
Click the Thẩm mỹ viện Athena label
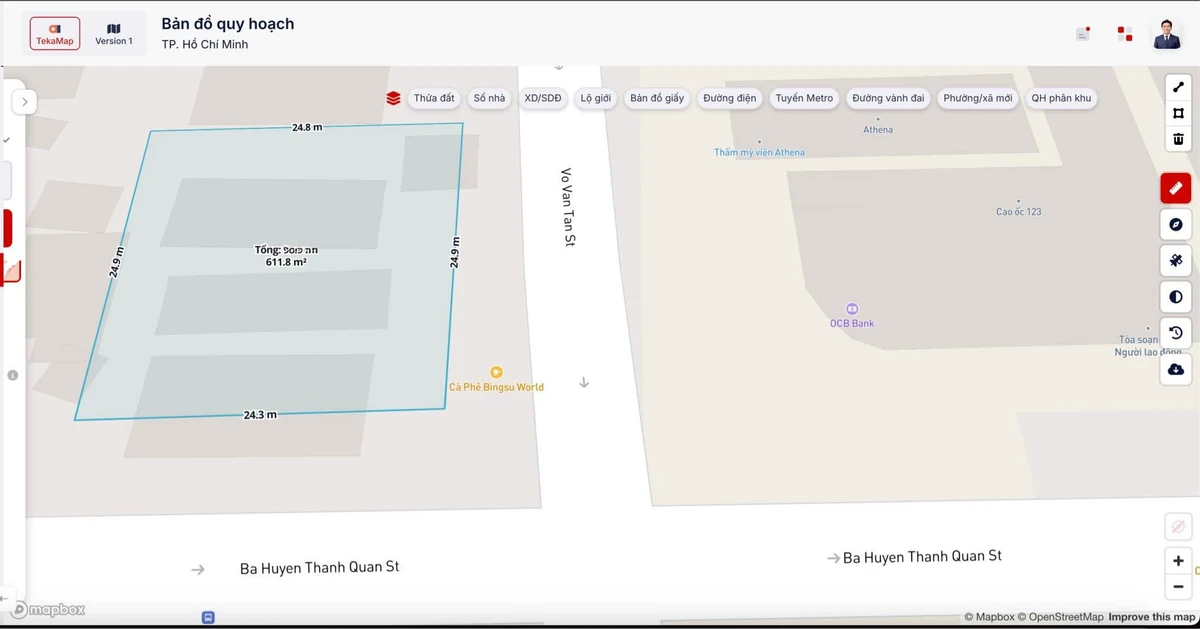point(759,153)
